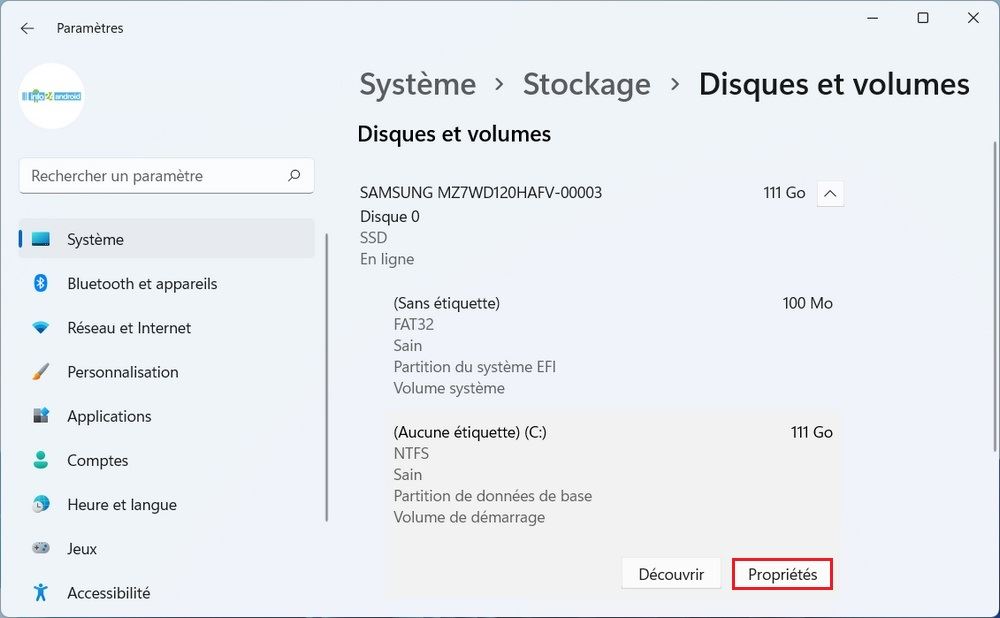The width and height of the screenshot is (1000, 618).
Task: Go to Système in the breadcrumb
Action: click(x=417, y=85)
